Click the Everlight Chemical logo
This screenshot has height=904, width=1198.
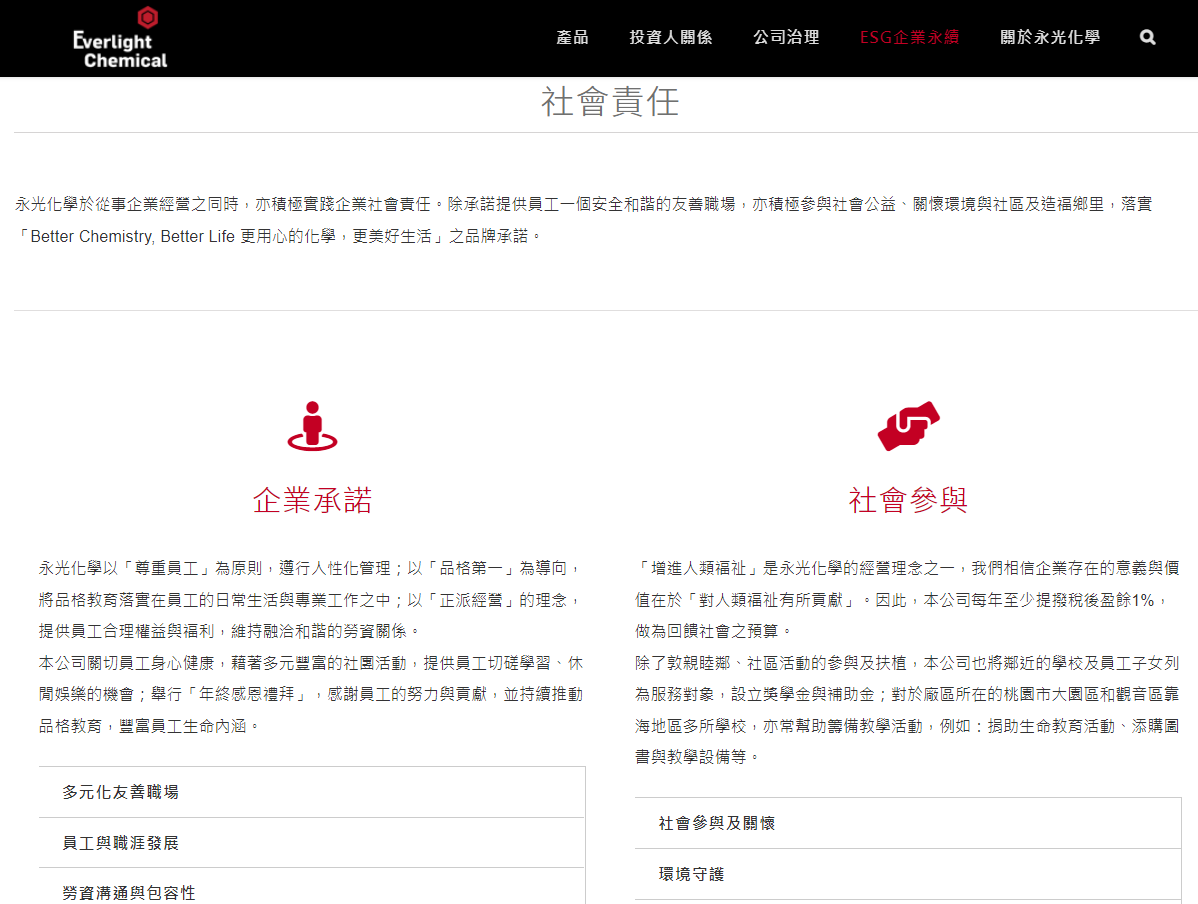pyautogui.click(x=120, y=38)
